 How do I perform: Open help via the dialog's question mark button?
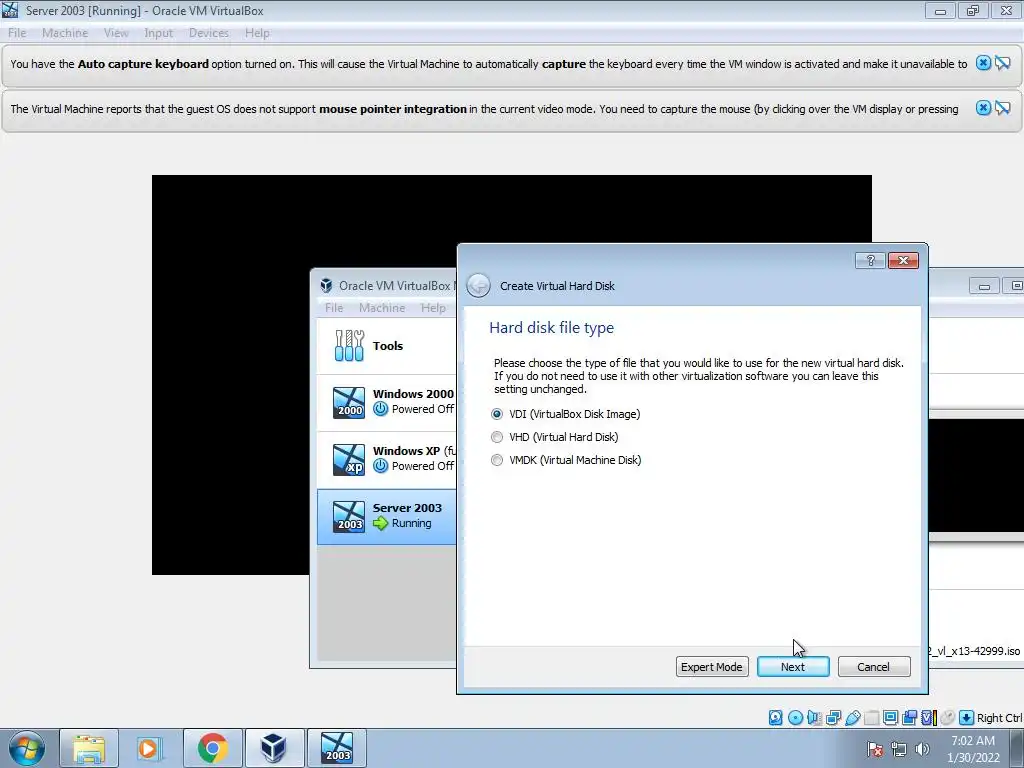click(x=870, y=261)
